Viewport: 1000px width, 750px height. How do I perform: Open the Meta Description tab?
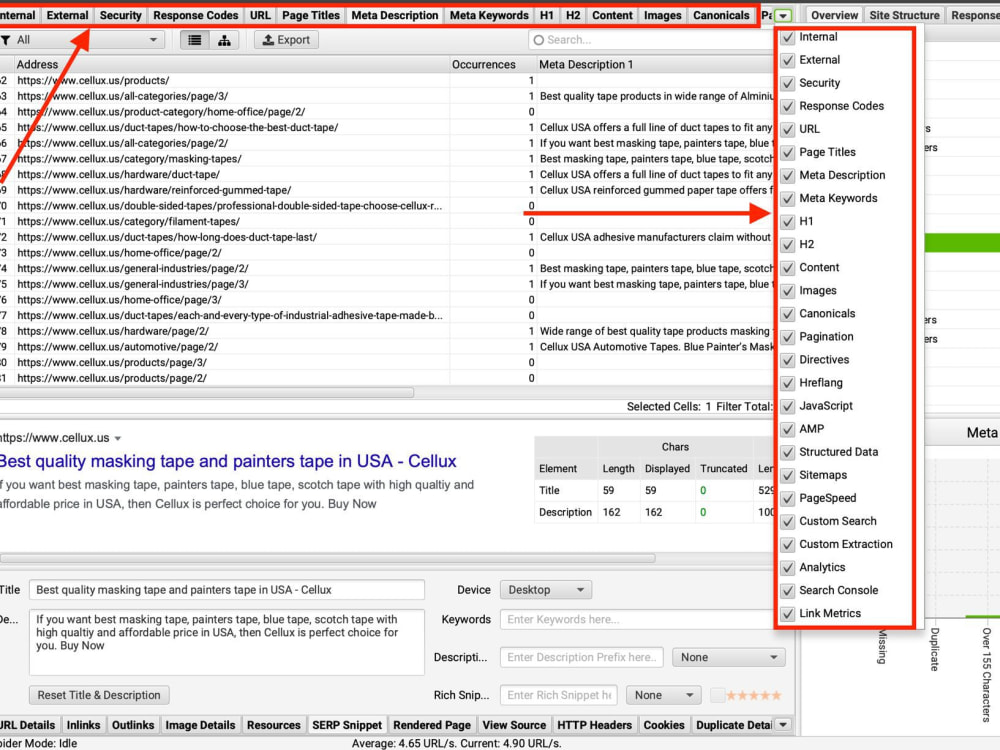(x=395, y=15)
